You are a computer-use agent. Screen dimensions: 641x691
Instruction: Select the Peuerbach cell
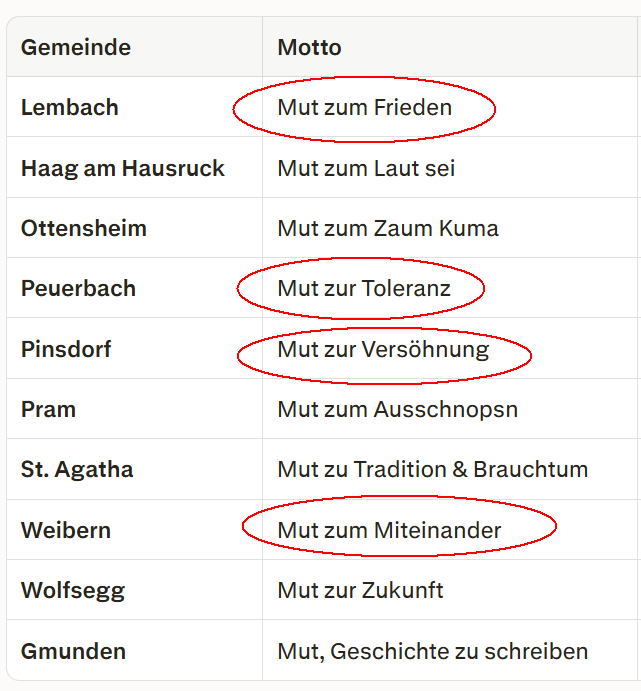[x=78, y=289]
